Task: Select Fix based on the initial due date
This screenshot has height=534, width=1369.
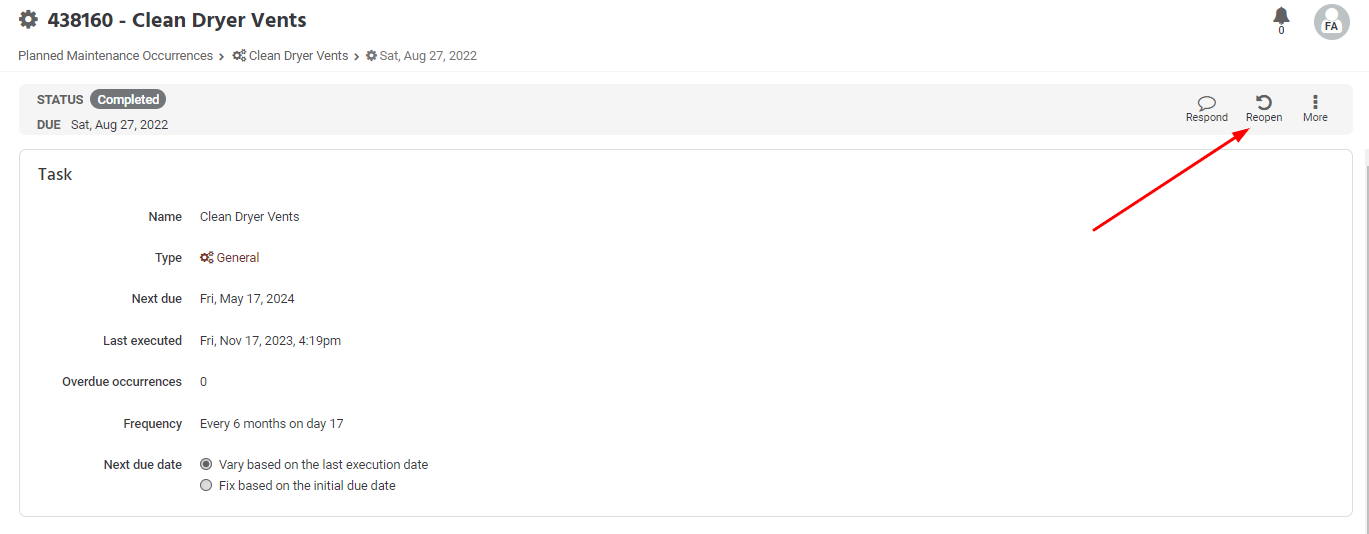Action: coord(206,486)
